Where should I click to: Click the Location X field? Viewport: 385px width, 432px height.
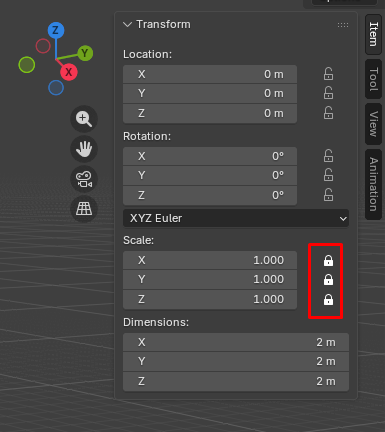point(210,74)
